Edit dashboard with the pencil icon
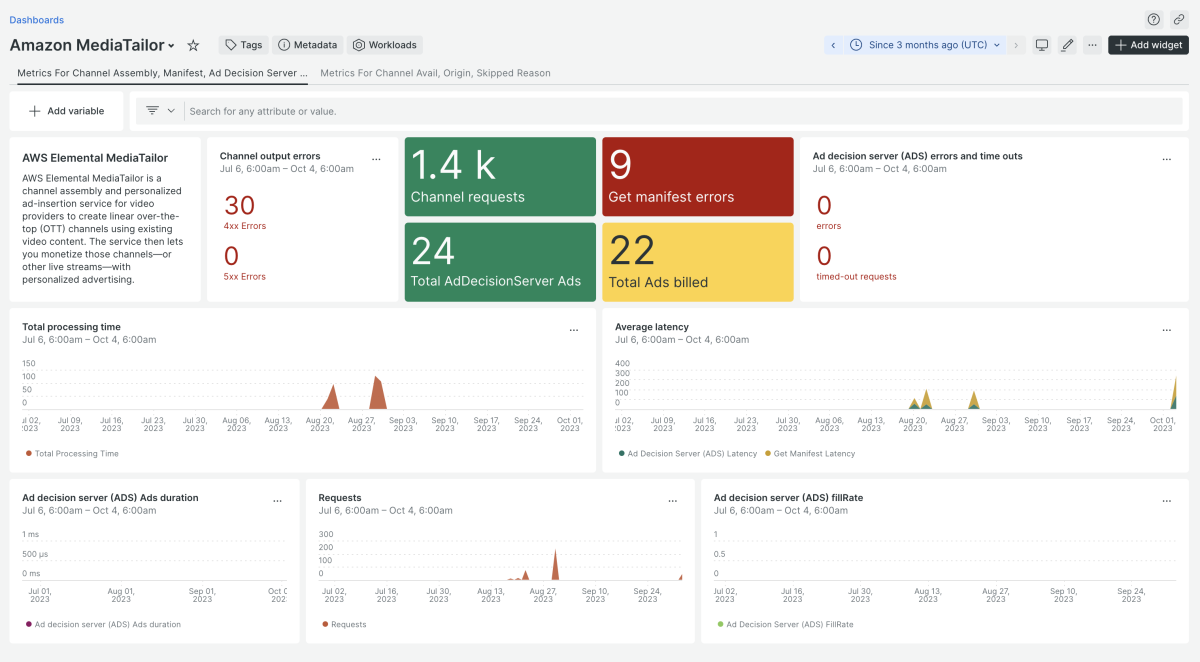Viewport: 1200px width, 662px height. click(1067, 45)
